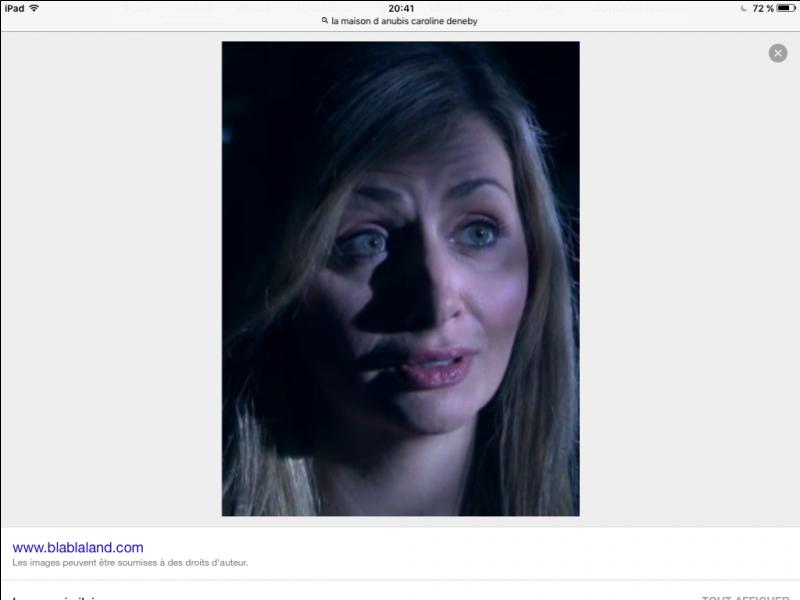Tap the 72 % battery percentage text
The image size is (800, 600).
point(763,8)
